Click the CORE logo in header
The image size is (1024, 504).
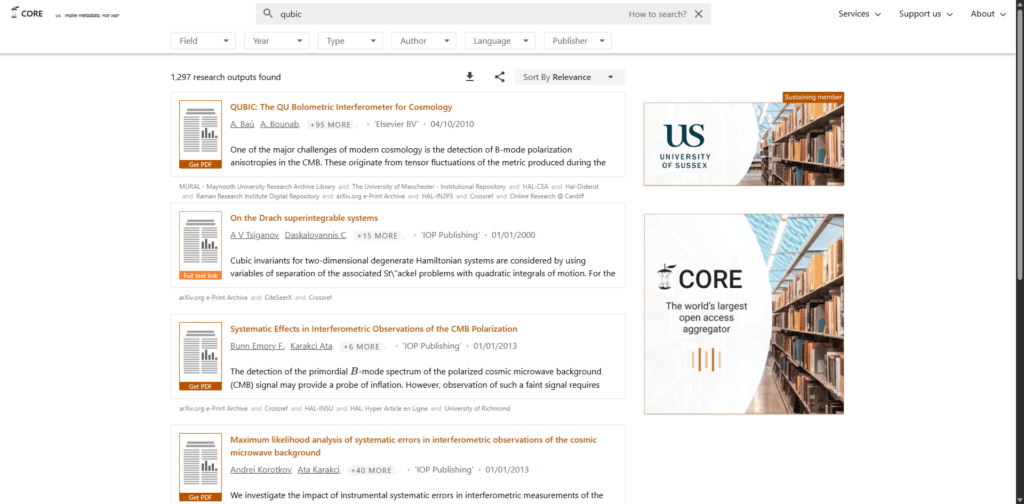[x=27, y=13]
